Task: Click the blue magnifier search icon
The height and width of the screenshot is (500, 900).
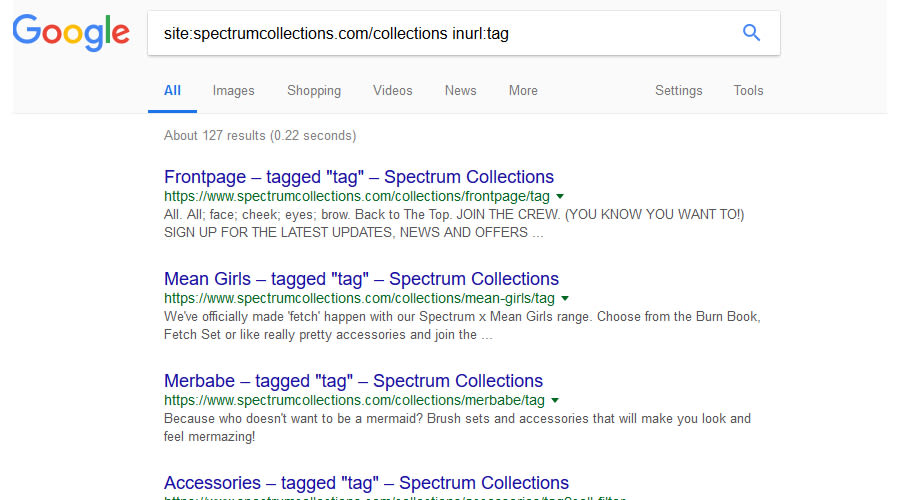Action: click(751, 33)
